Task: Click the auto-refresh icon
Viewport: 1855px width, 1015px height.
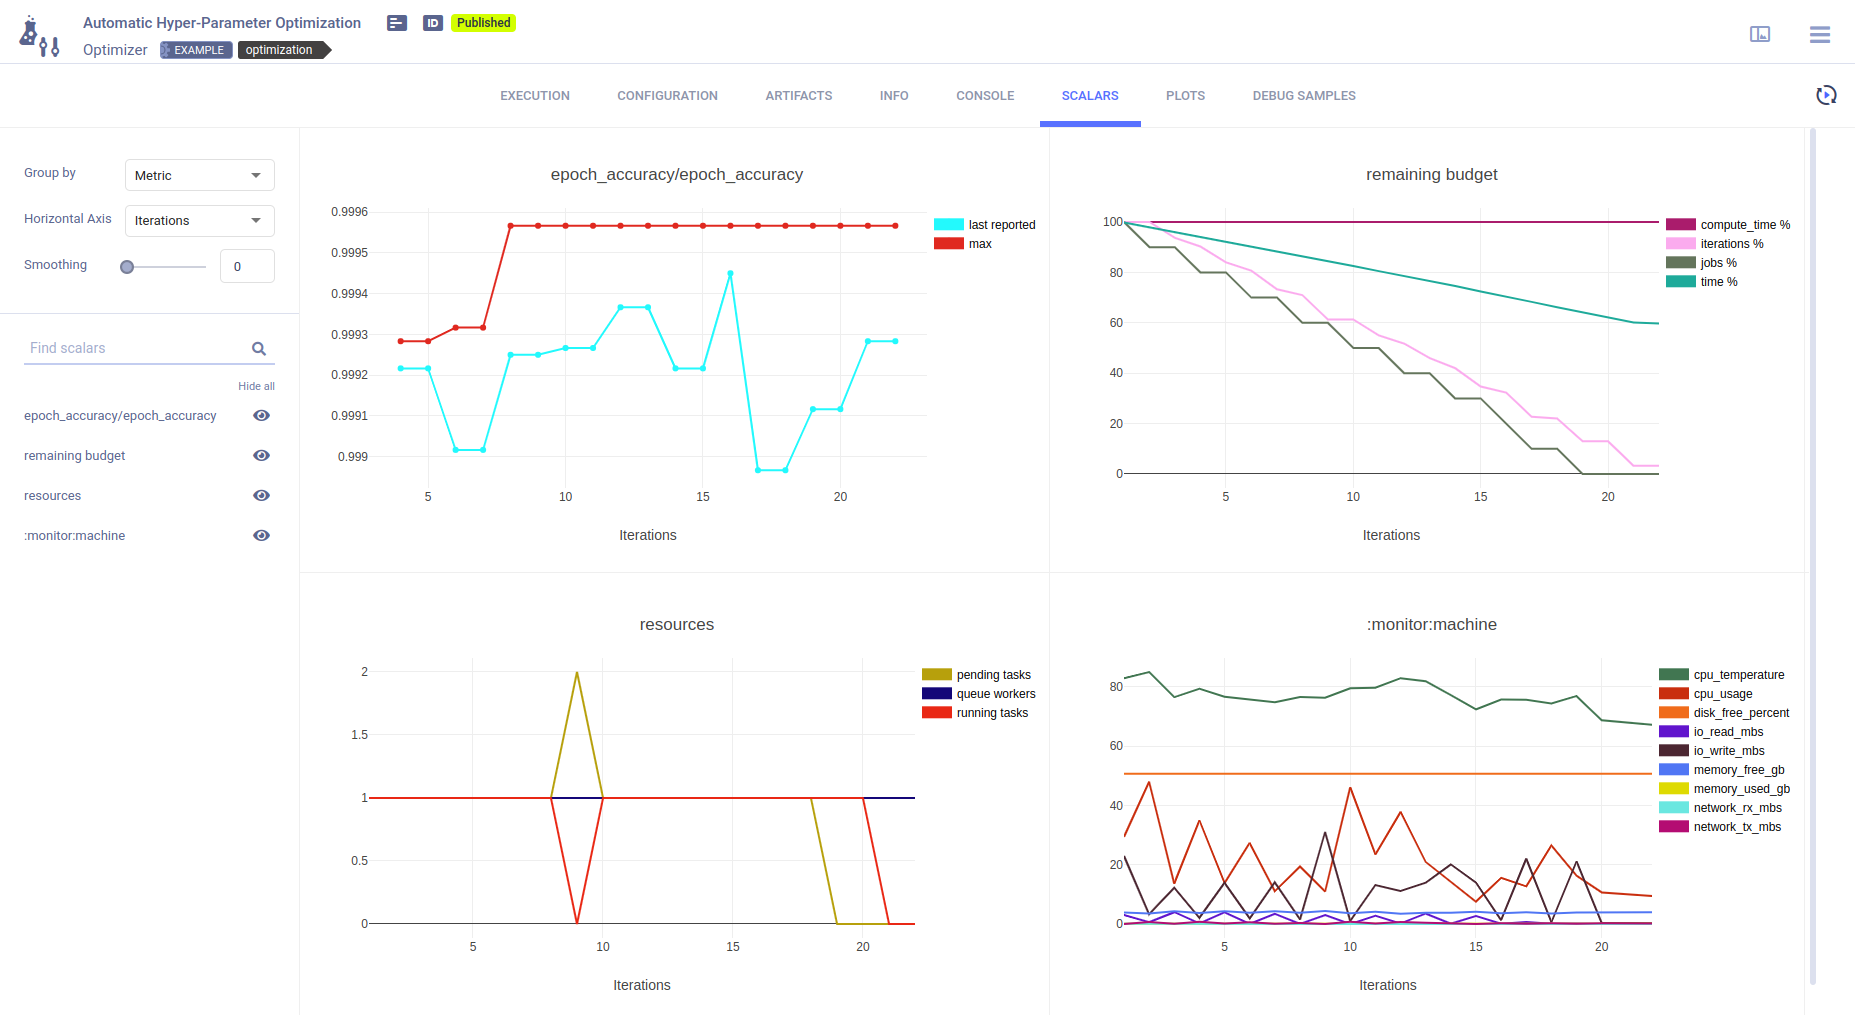Action: tap(1826, 95)
